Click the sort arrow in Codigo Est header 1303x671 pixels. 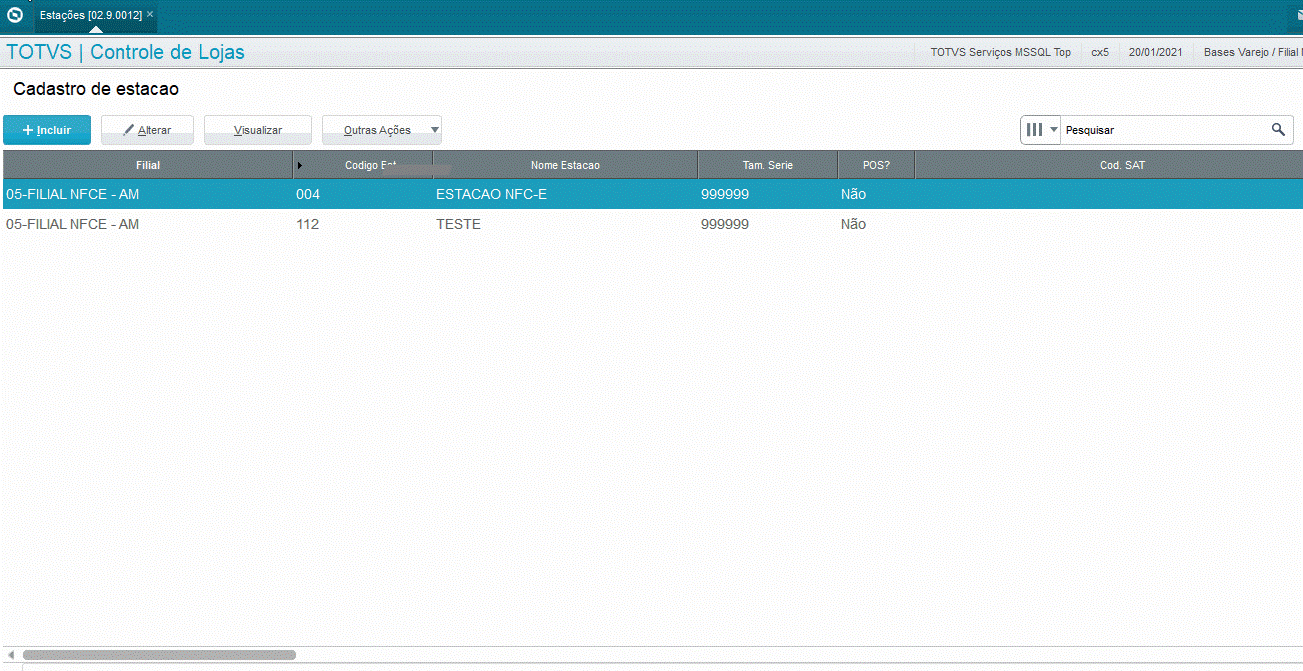pos(300,165)
